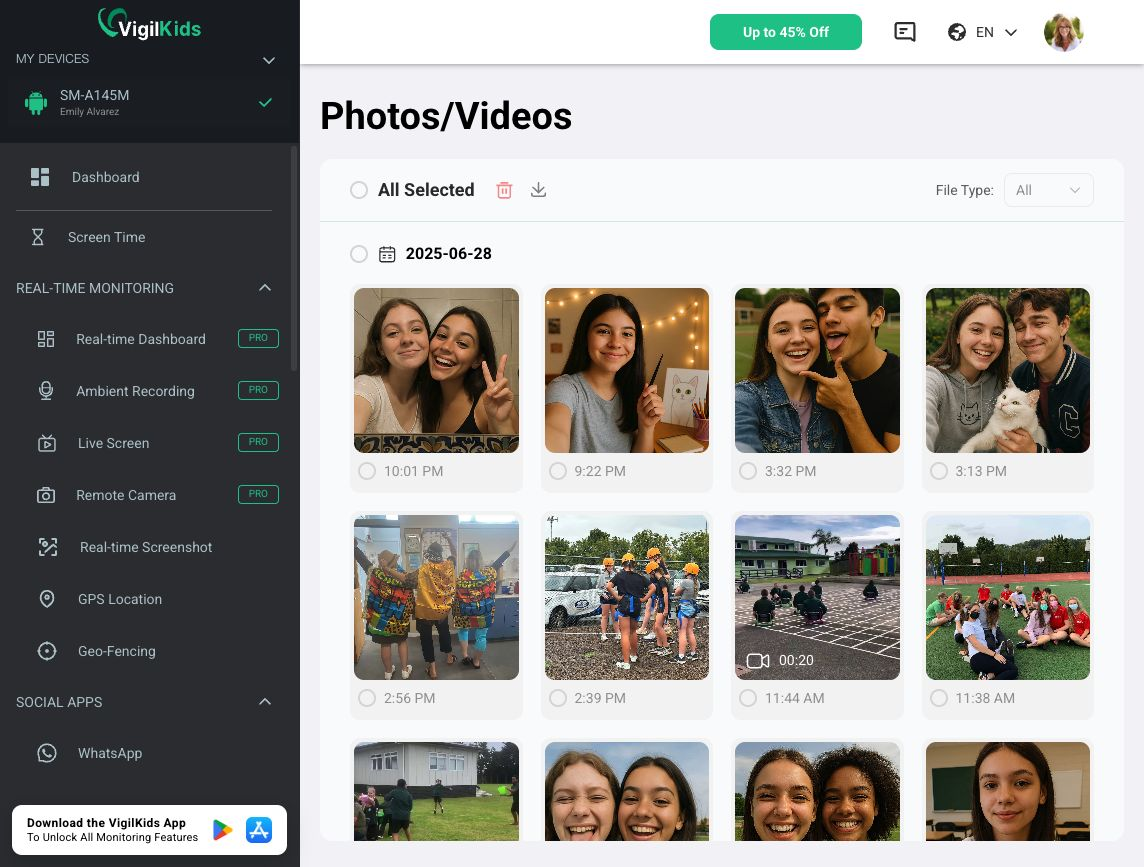Click the Ambient Recording microphone icon
The width and height of the screenshot is (1144, 867).
tap(46, 391)
